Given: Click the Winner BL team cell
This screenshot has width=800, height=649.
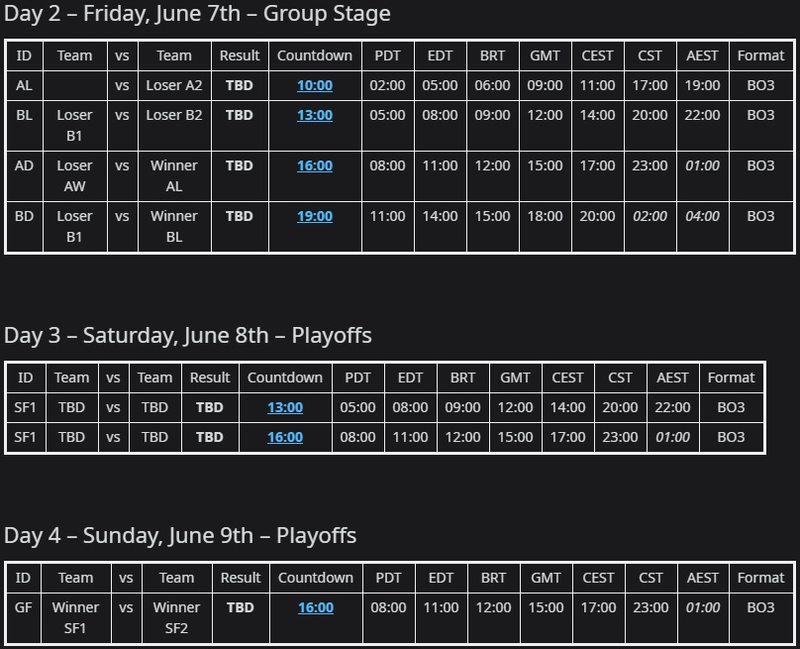Looking at the screenshot, I should 174,227.
